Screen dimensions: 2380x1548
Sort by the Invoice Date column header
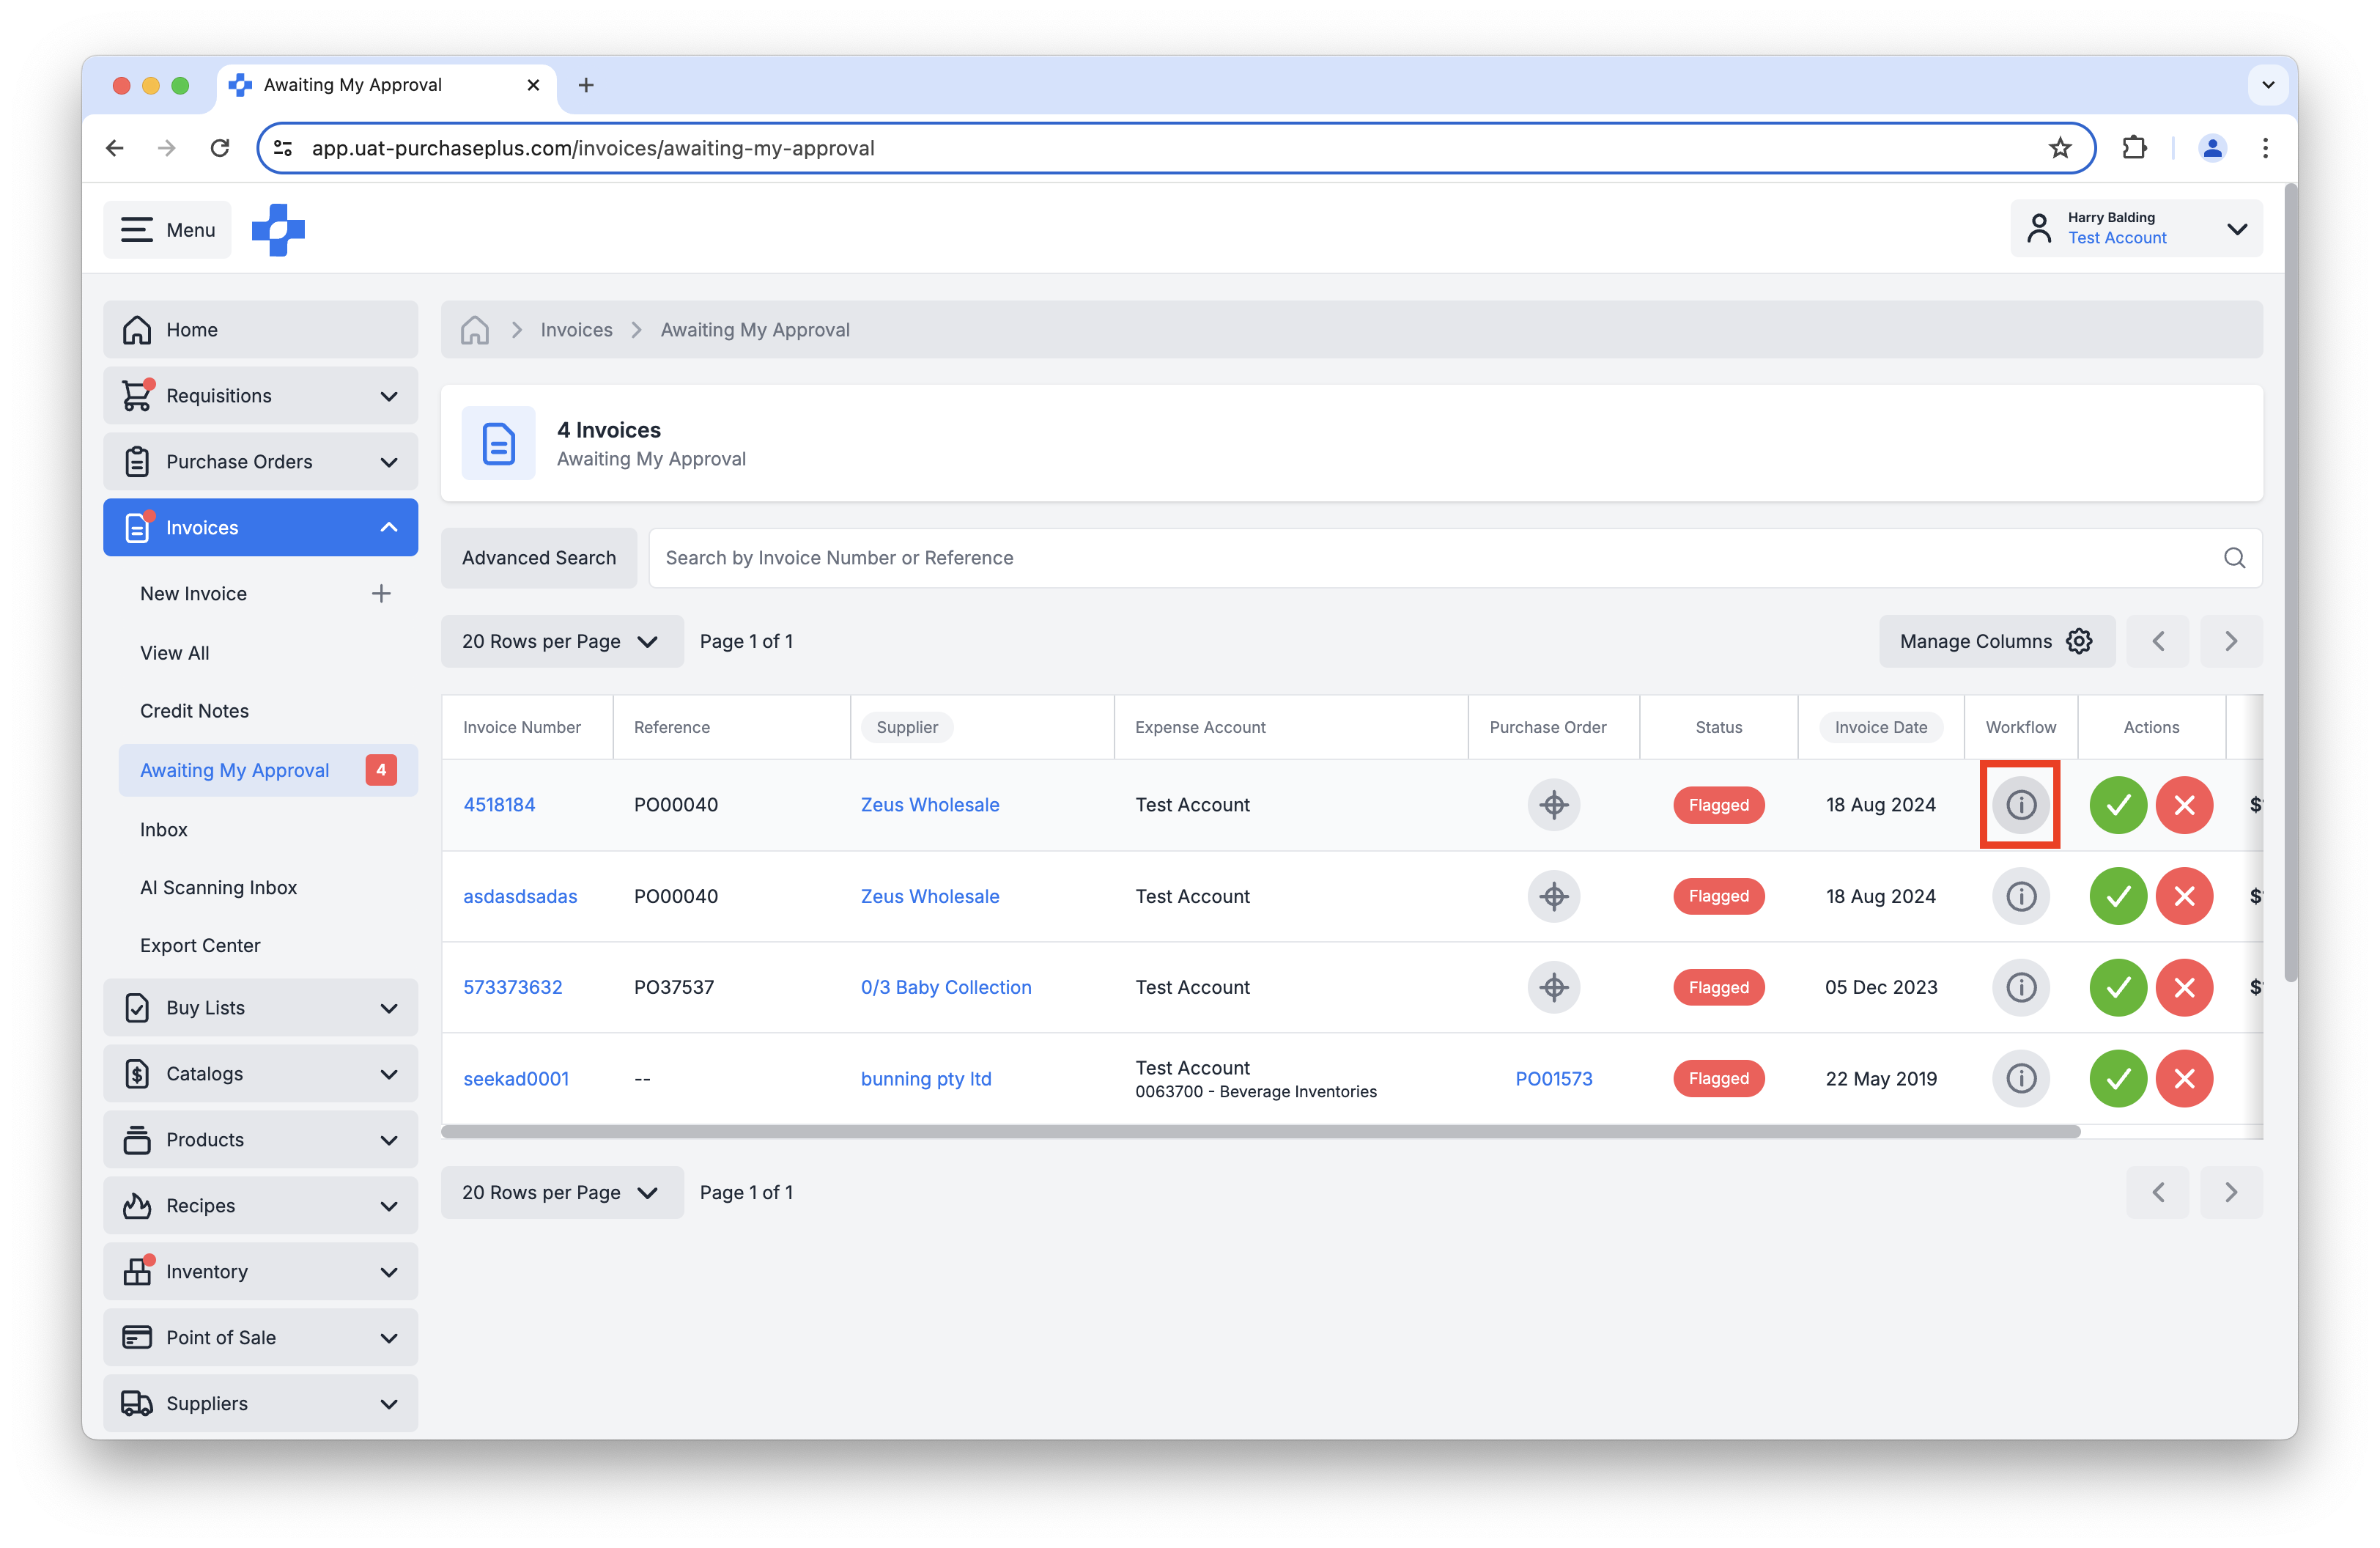1880,727
